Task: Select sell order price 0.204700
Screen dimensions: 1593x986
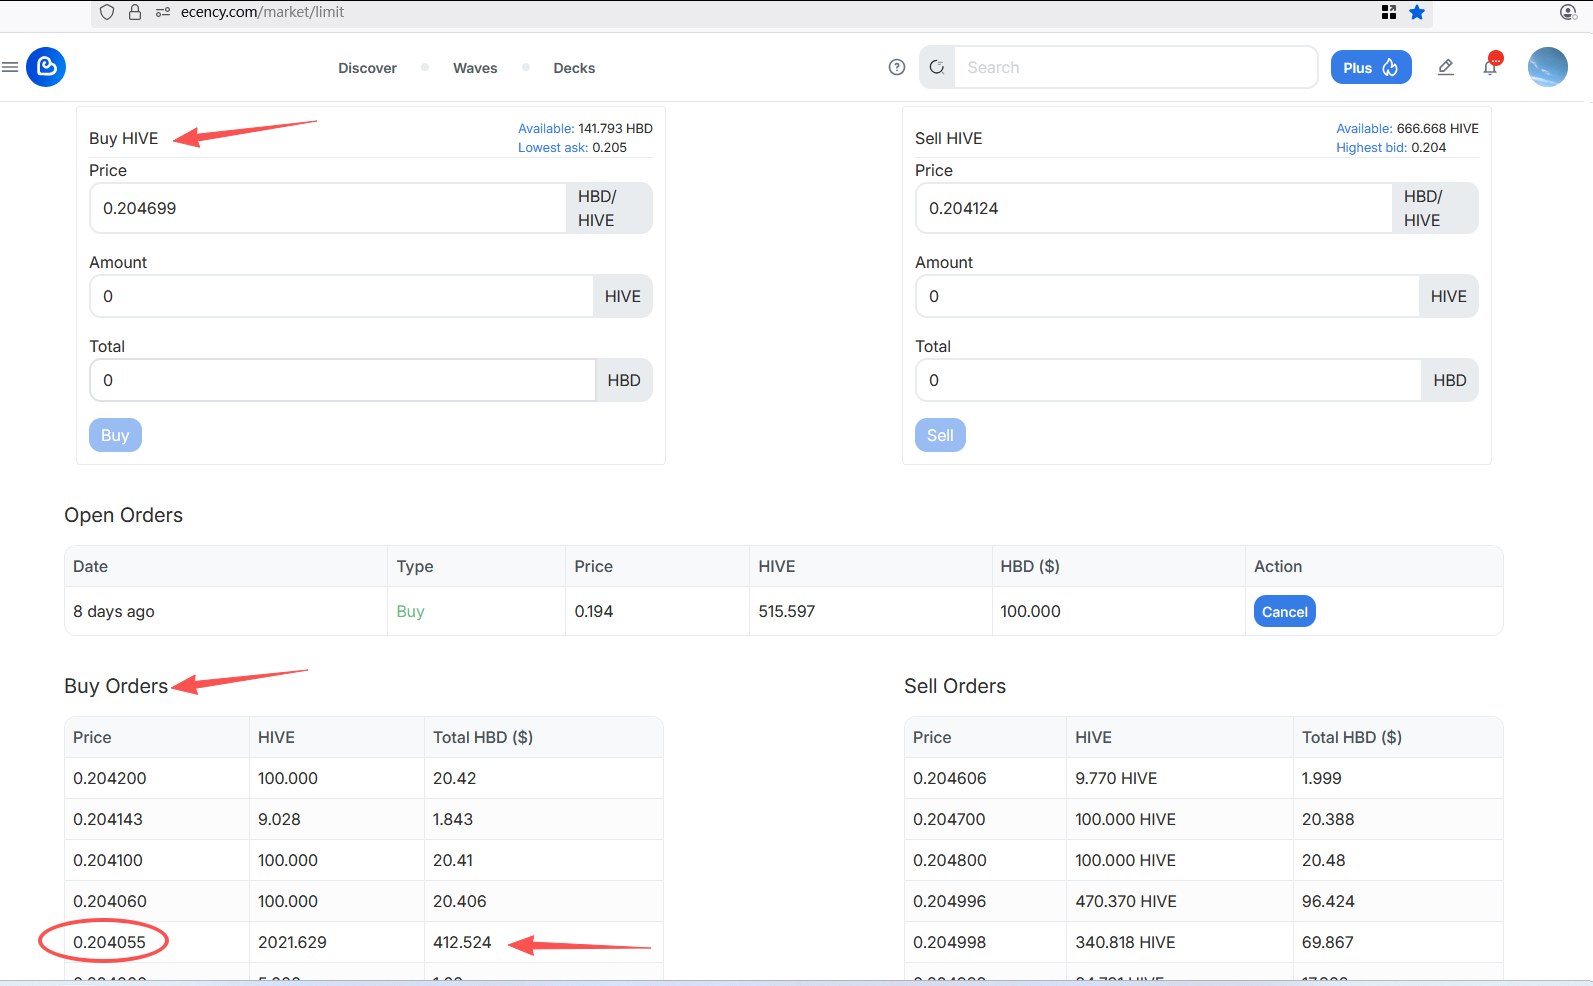Action: (x=949, y=819)
